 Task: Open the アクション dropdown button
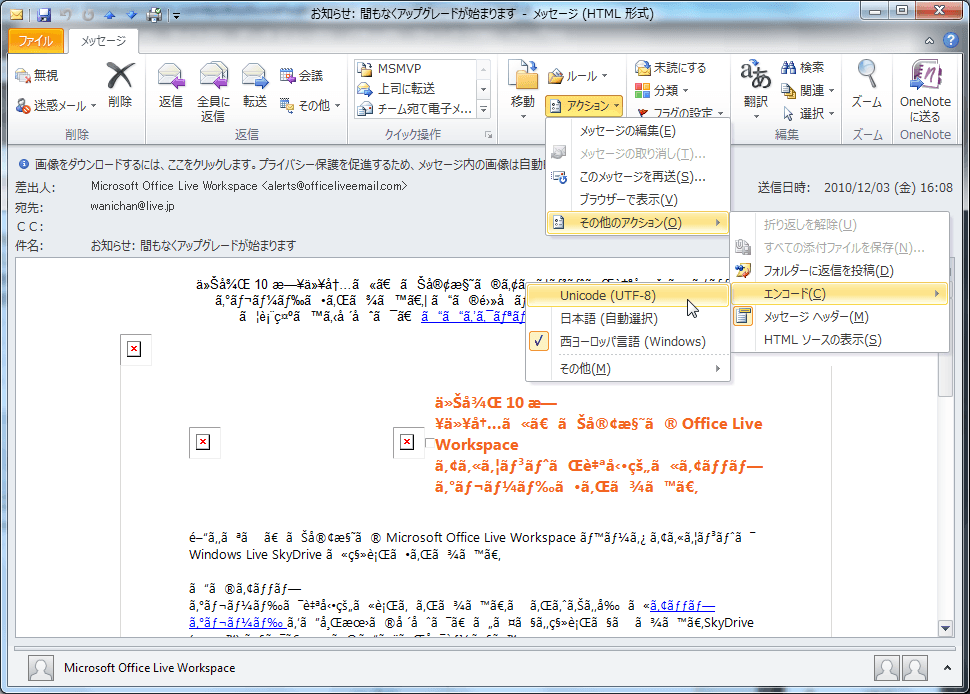[x=584, y=106]
